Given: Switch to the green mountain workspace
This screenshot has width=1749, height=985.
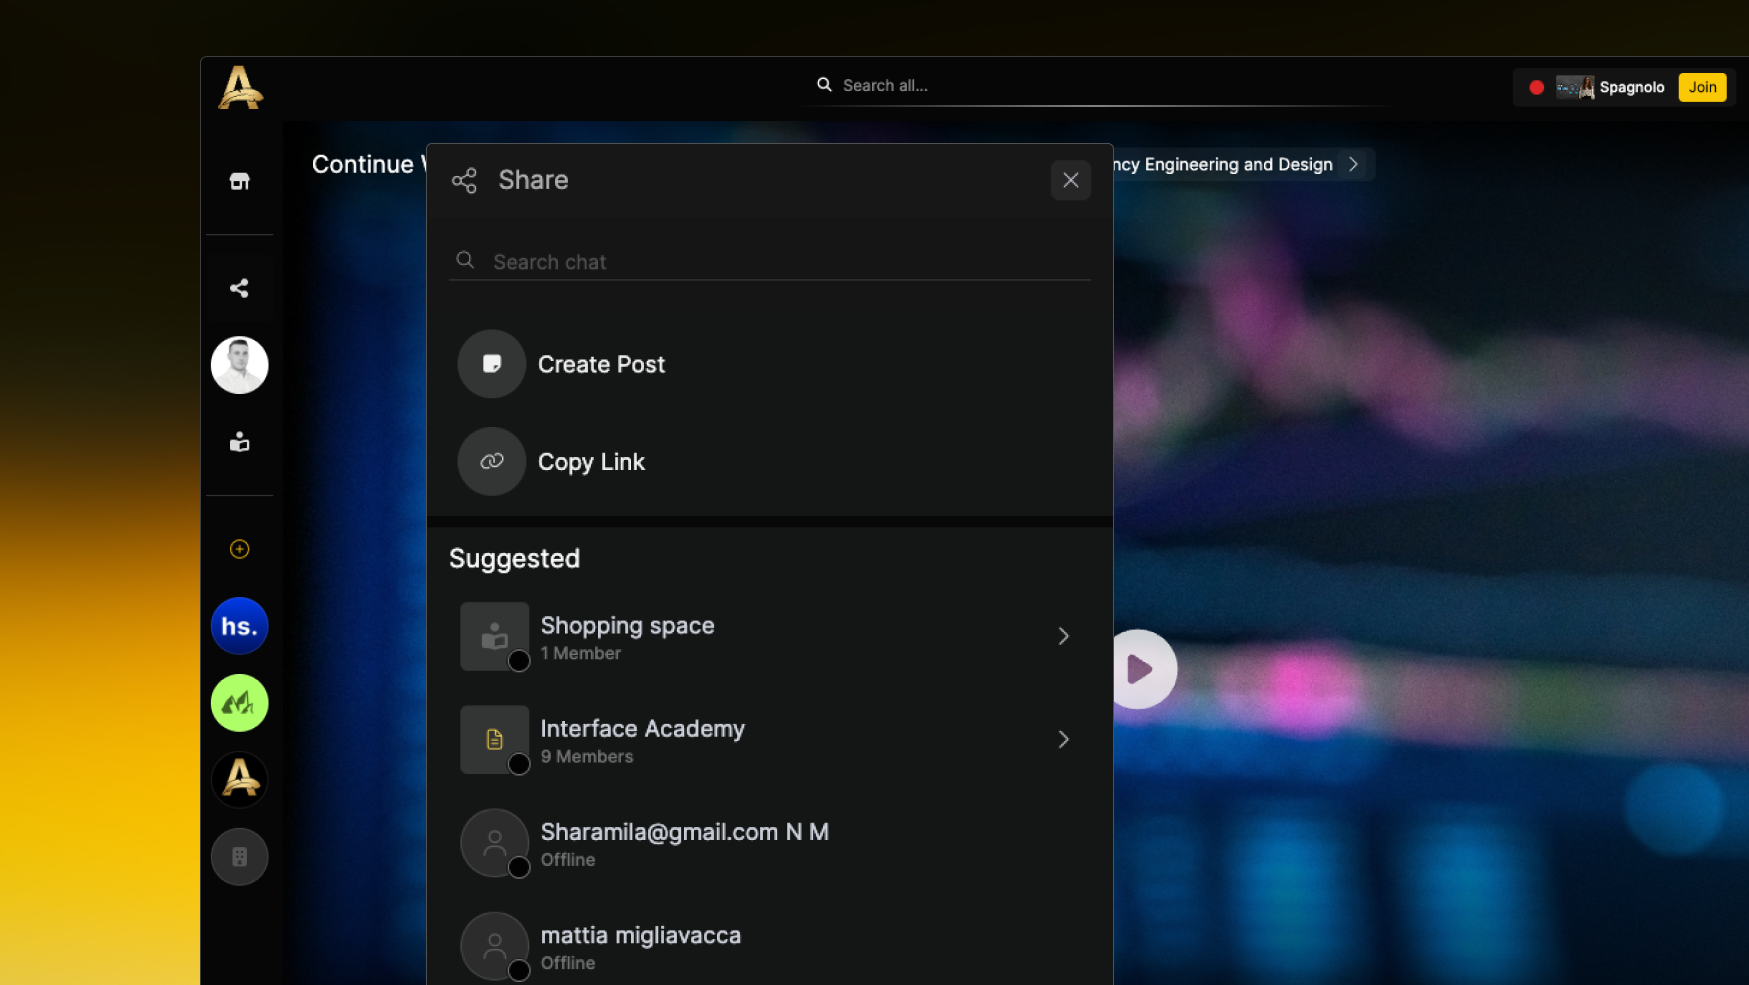Looking at the screenshot, I should [239, 703].
